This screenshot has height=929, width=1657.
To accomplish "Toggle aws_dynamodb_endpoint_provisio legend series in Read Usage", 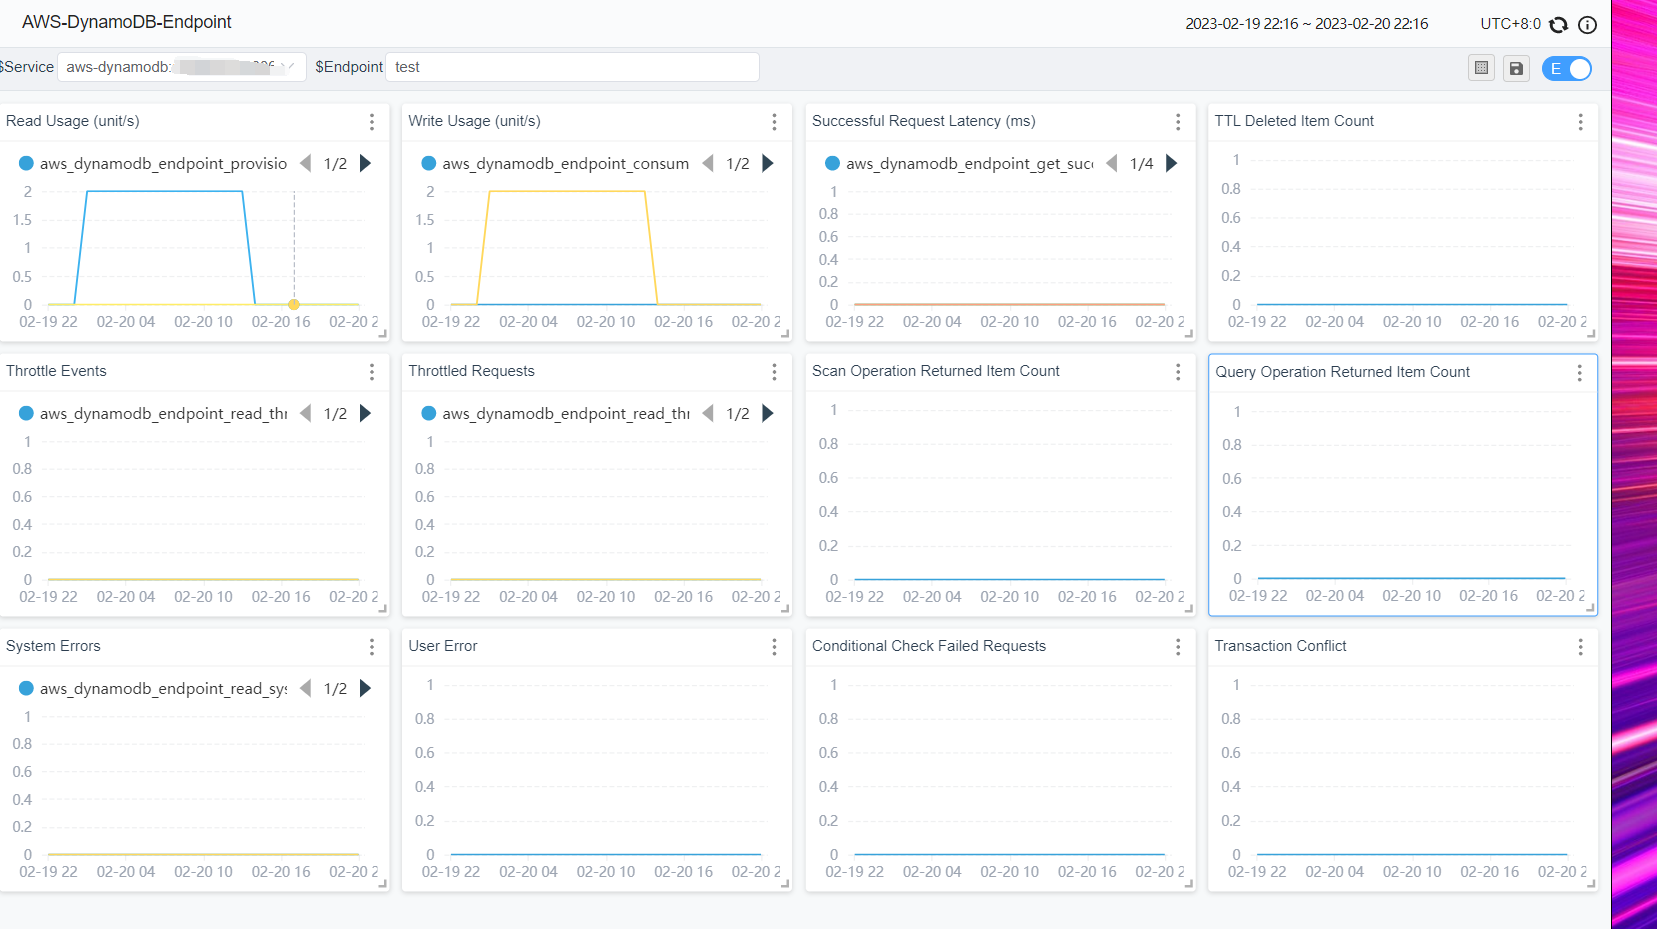I will tap(153, 163).
